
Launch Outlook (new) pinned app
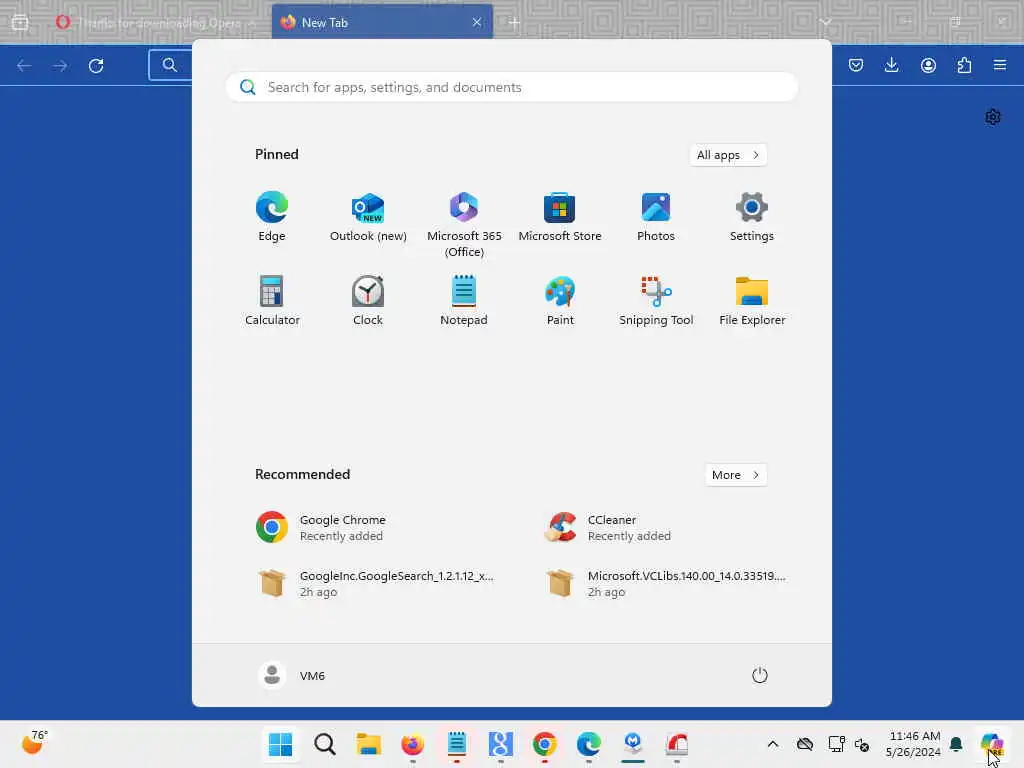pyautogui.click(x=368, y=217)
